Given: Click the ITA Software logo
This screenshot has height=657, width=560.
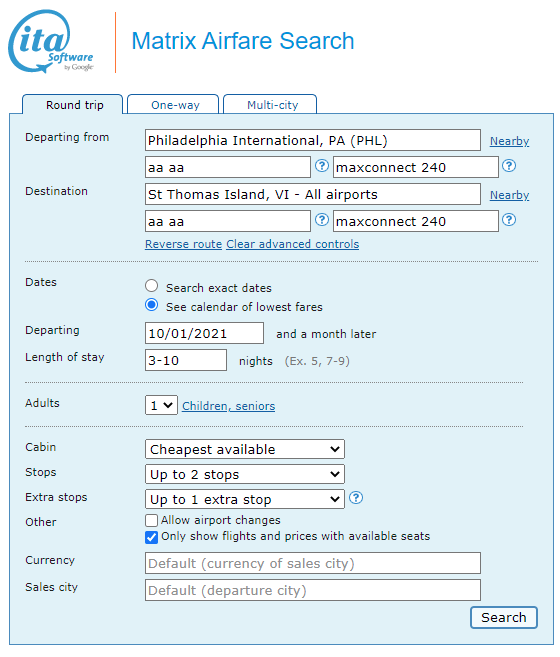Looking at the screenshot, I should (51, 41).
